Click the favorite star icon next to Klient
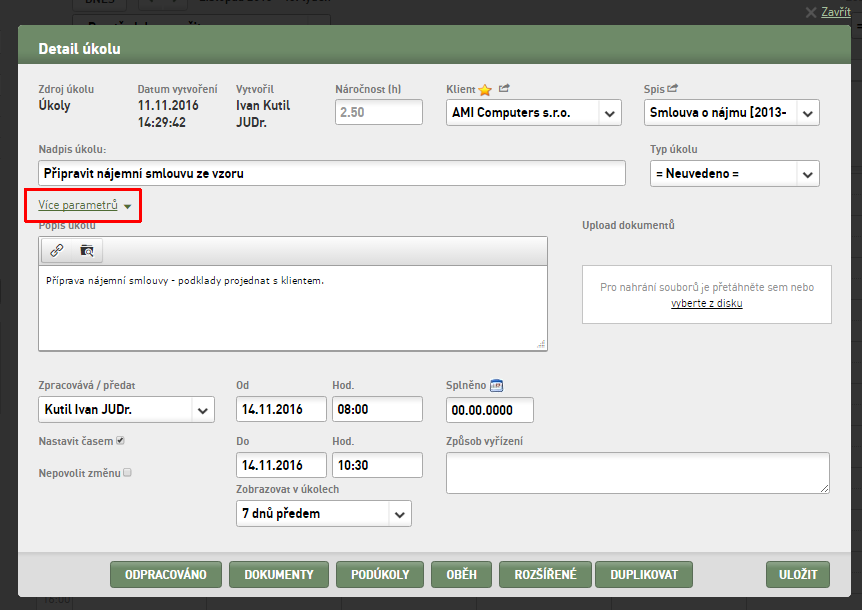 tap(485, 90)
